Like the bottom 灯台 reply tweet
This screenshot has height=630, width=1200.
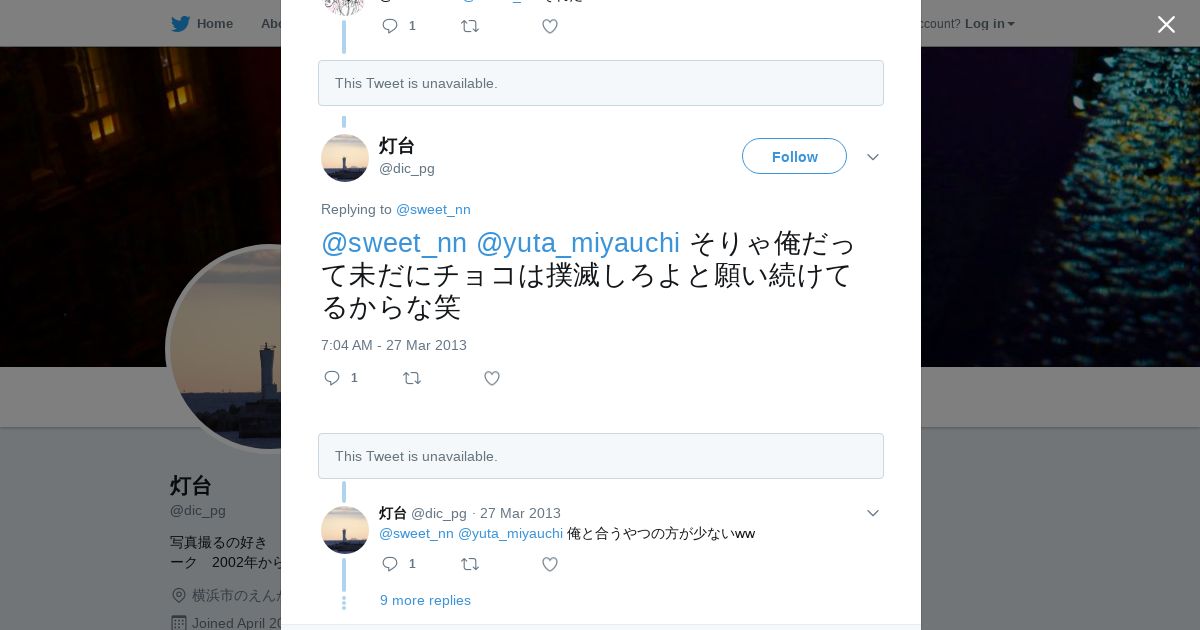(x=550, y=564)
